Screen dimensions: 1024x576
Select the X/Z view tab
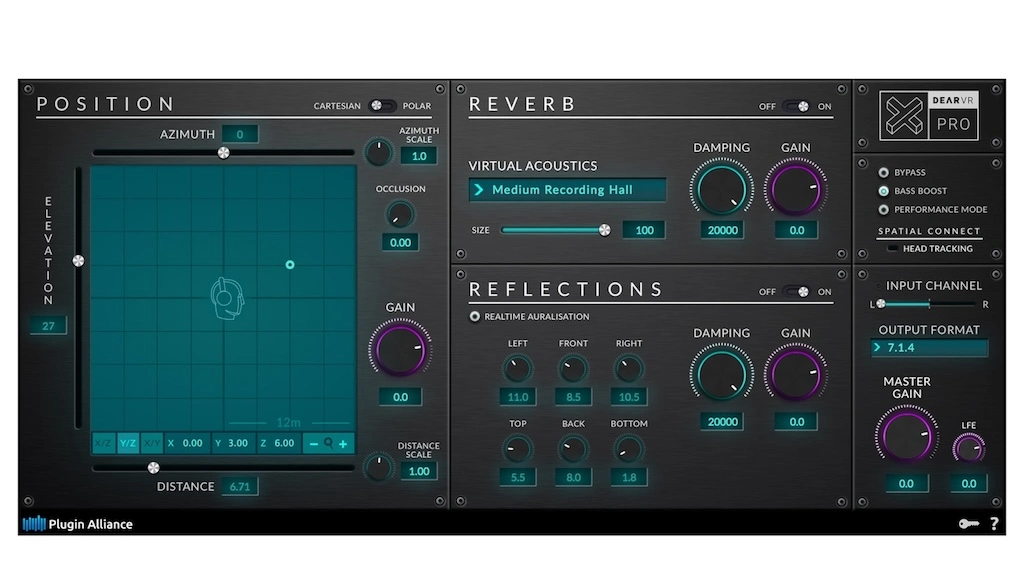[x=103, y=443]
